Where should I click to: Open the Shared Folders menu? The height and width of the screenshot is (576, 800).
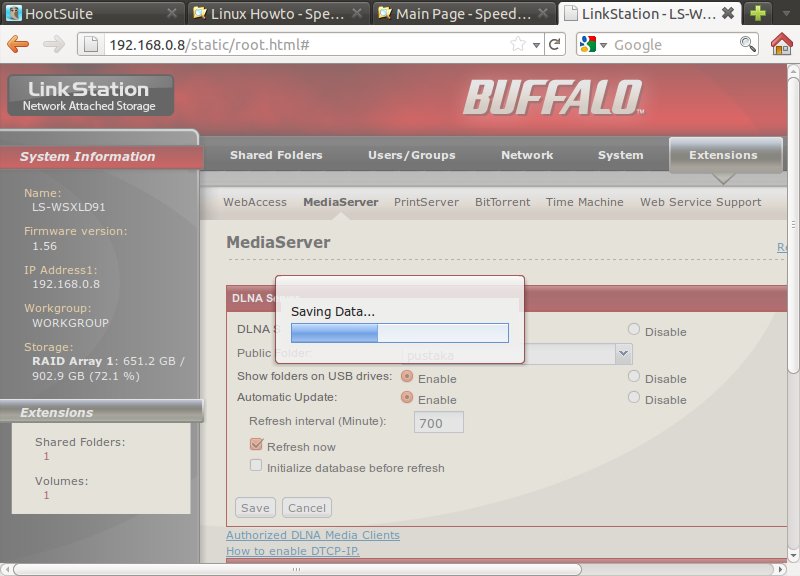coord(276,155)
